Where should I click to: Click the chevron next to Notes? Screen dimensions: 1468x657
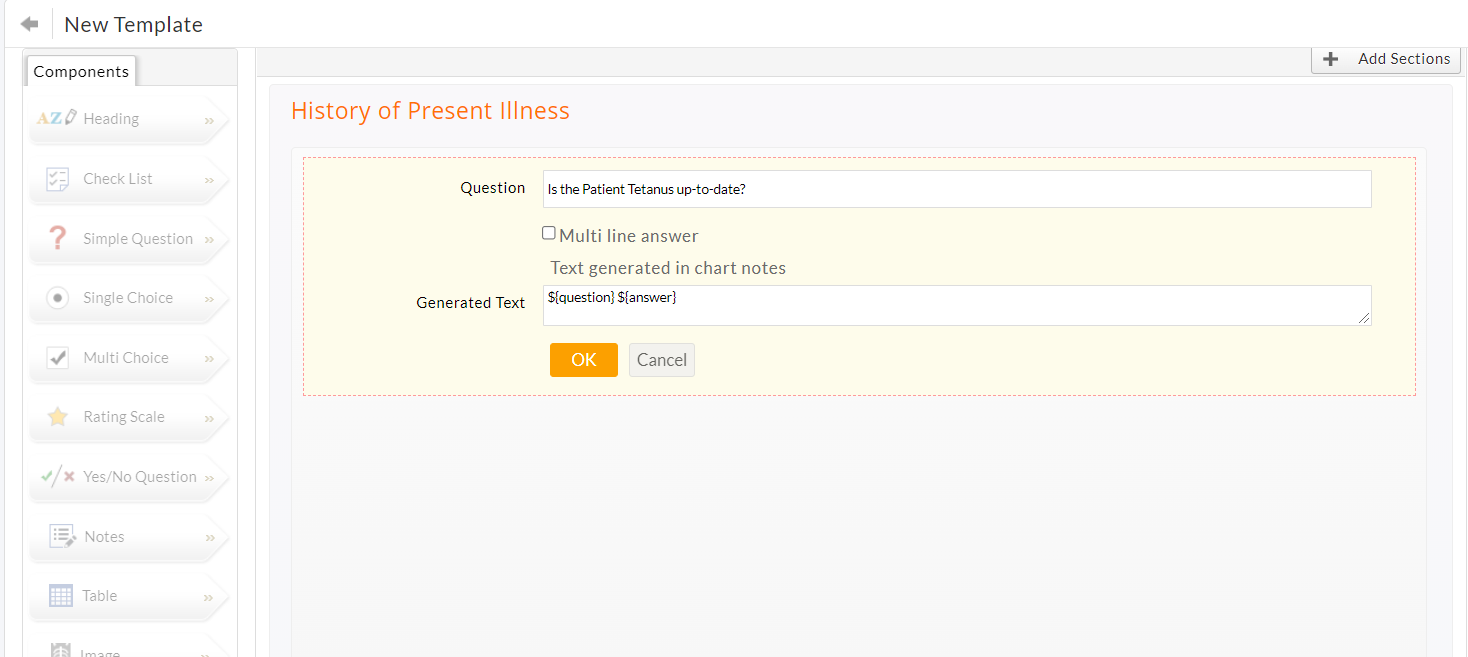click(209, 538)
